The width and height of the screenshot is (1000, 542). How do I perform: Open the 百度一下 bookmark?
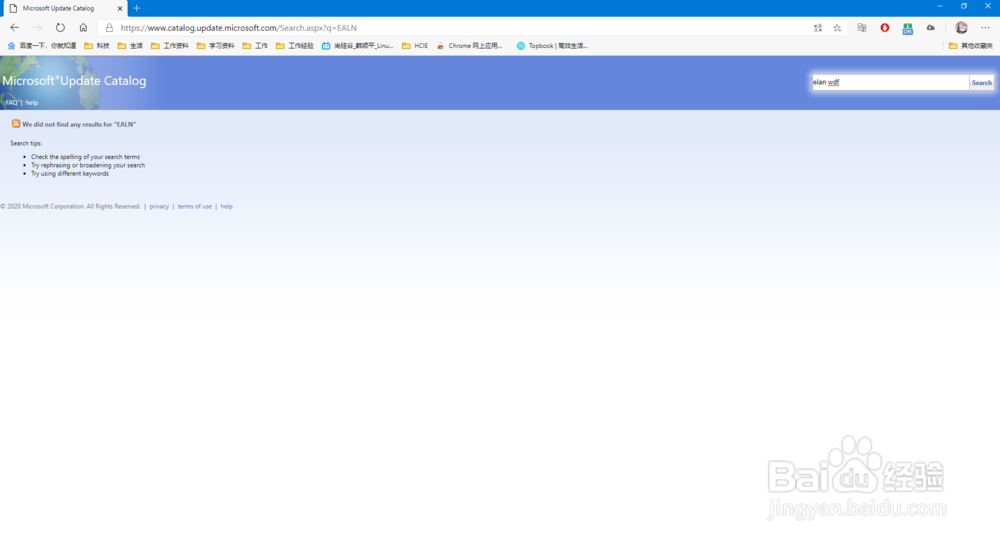click(41, 46)
